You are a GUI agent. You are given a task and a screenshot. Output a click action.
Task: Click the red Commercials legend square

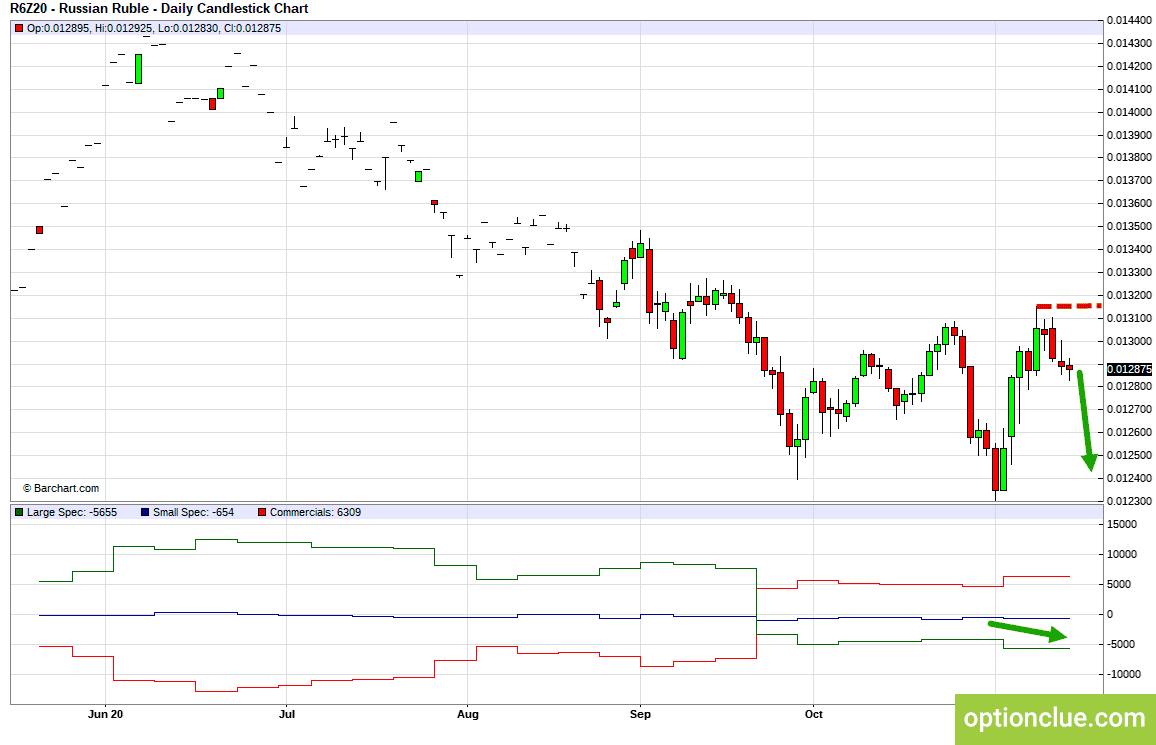tap(262, 512)
